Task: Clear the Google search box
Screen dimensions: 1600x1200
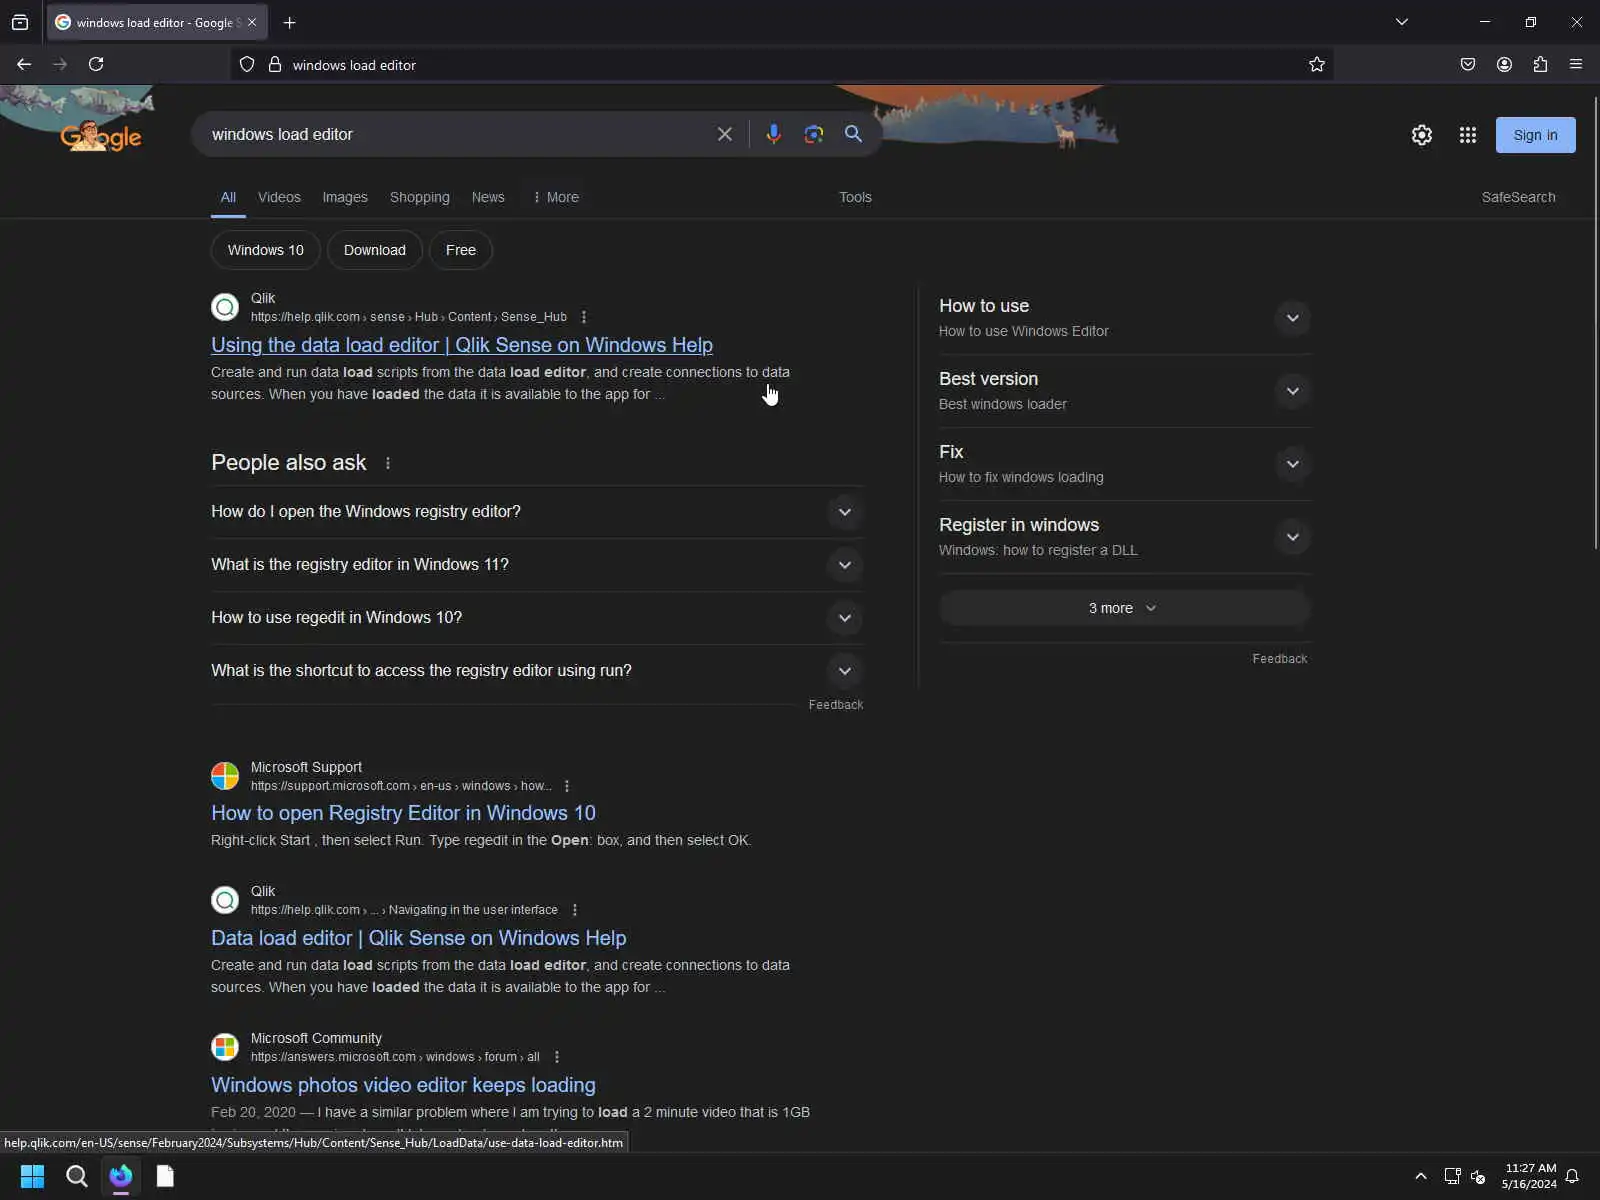Action: click(725, 134)
